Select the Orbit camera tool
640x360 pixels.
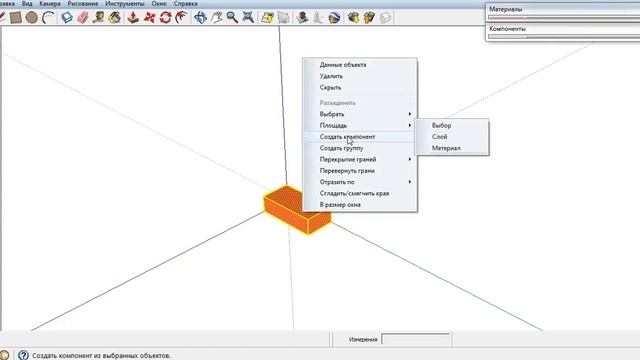point(200,18)
